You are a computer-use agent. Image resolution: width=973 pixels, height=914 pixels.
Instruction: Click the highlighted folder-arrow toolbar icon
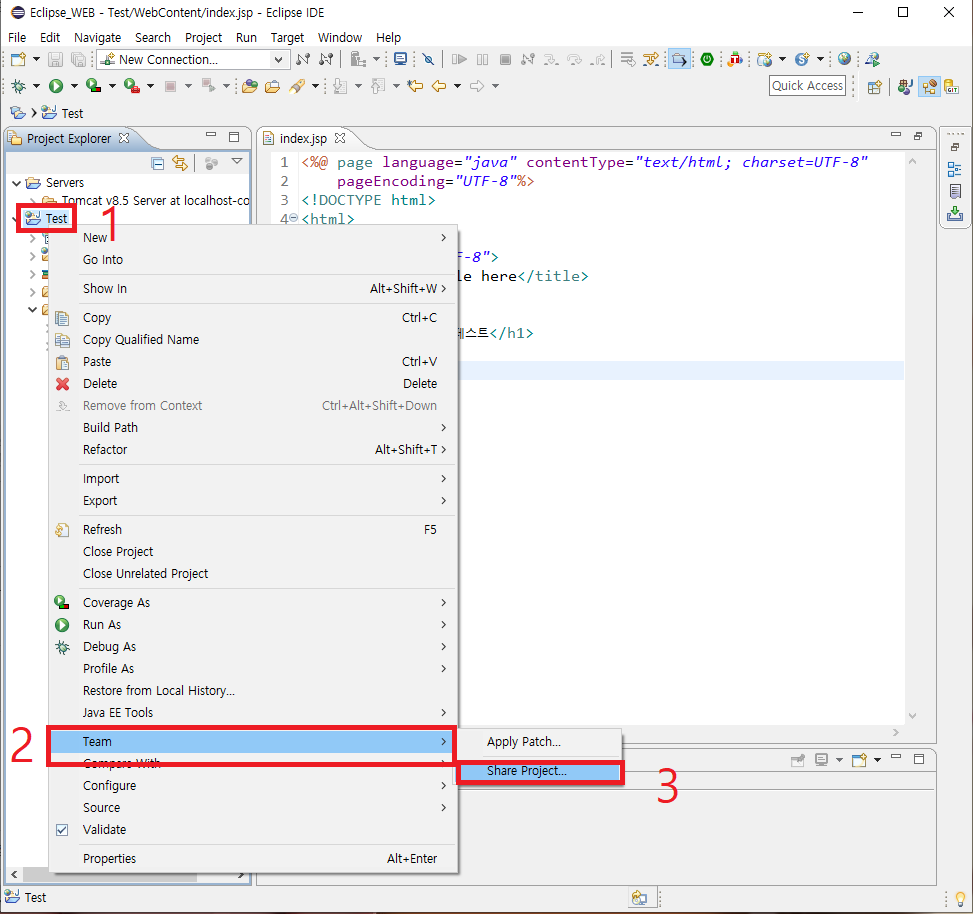pyautogui.click(x=679, y=60)
